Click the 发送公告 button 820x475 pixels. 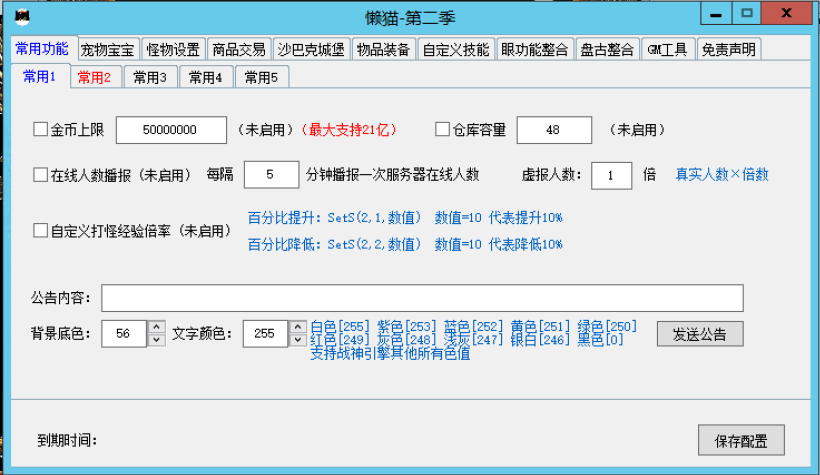[x=699, y=334]
